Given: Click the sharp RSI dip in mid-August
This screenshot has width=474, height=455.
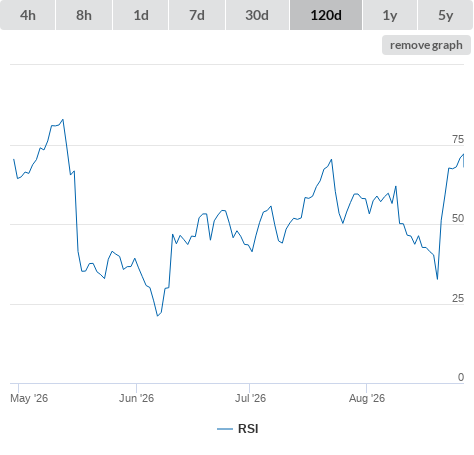Looking at the screenshot, I should pyautogui.click(x=437, y=279).
